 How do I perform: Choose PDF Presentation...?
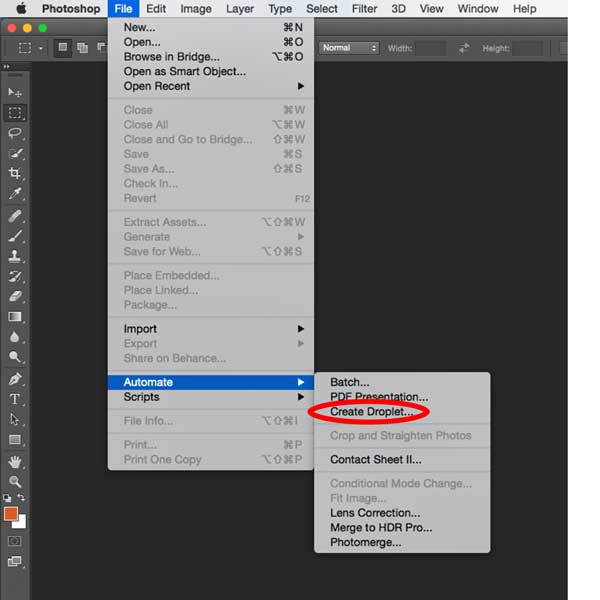(x=402, y=397)
